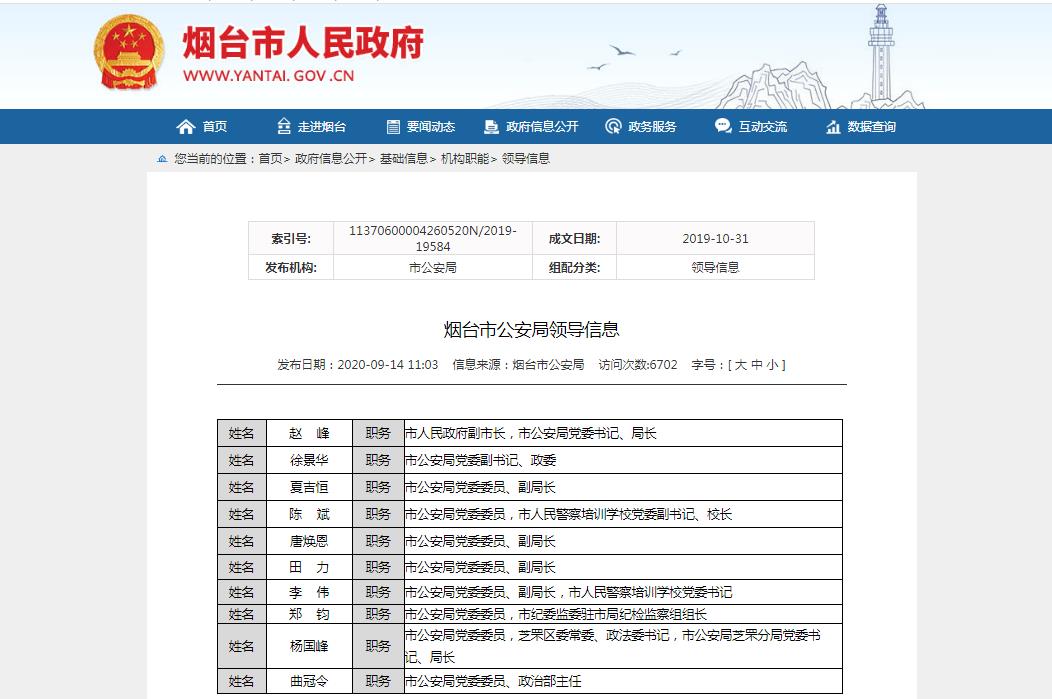Click the name 唐焕恩
1052x699 pixels.
[309, 541]
